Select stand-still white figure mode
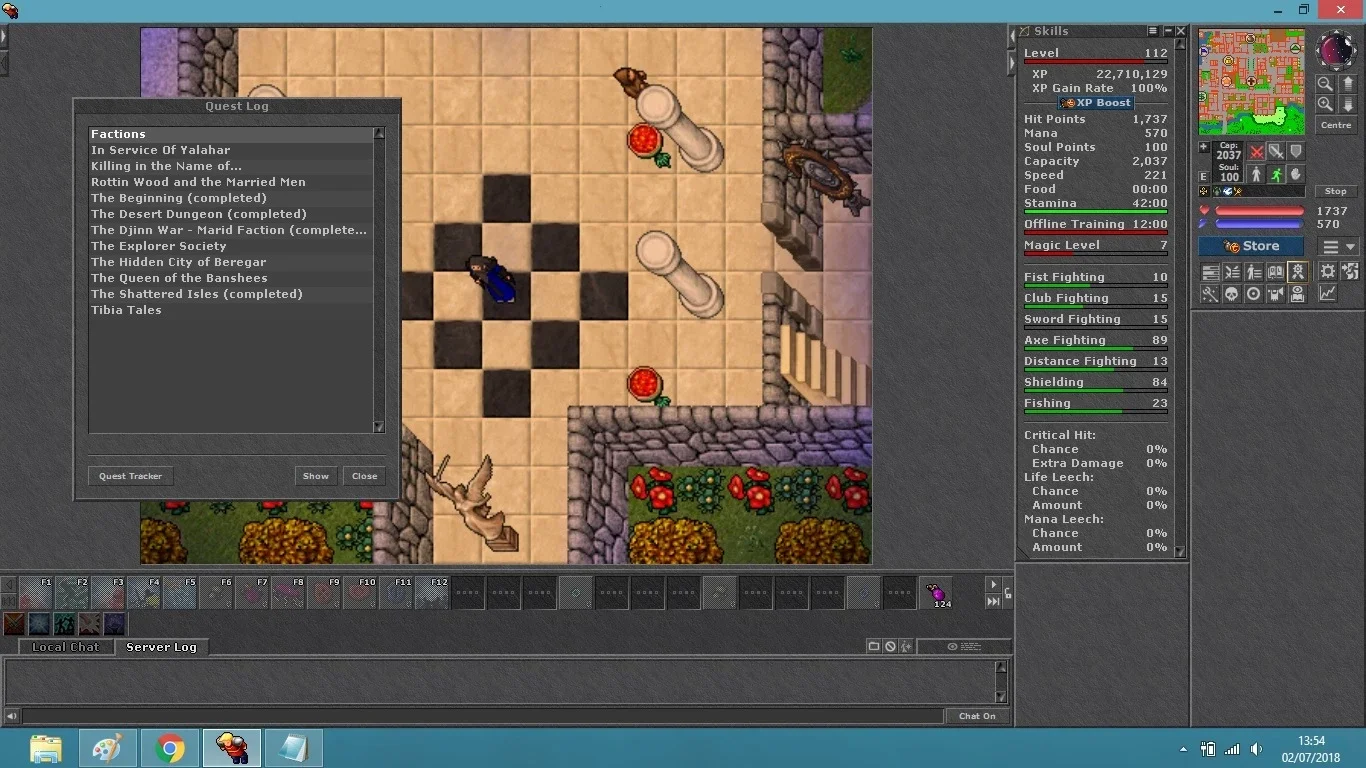This screenshot has height=768, width=1366. pos(1256,174)
